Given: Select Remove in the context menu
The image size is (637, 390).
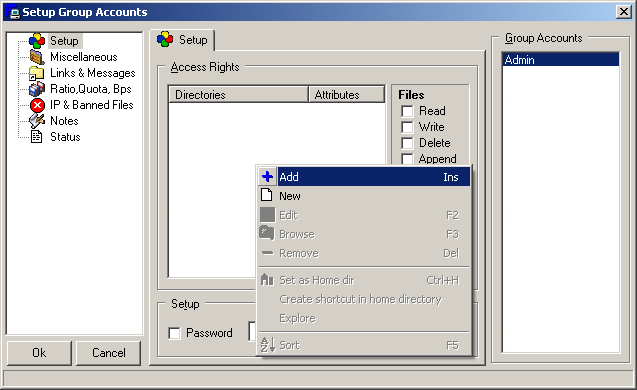Looking at the screenshot, I should pyautogui.click(x=364, y=253).
